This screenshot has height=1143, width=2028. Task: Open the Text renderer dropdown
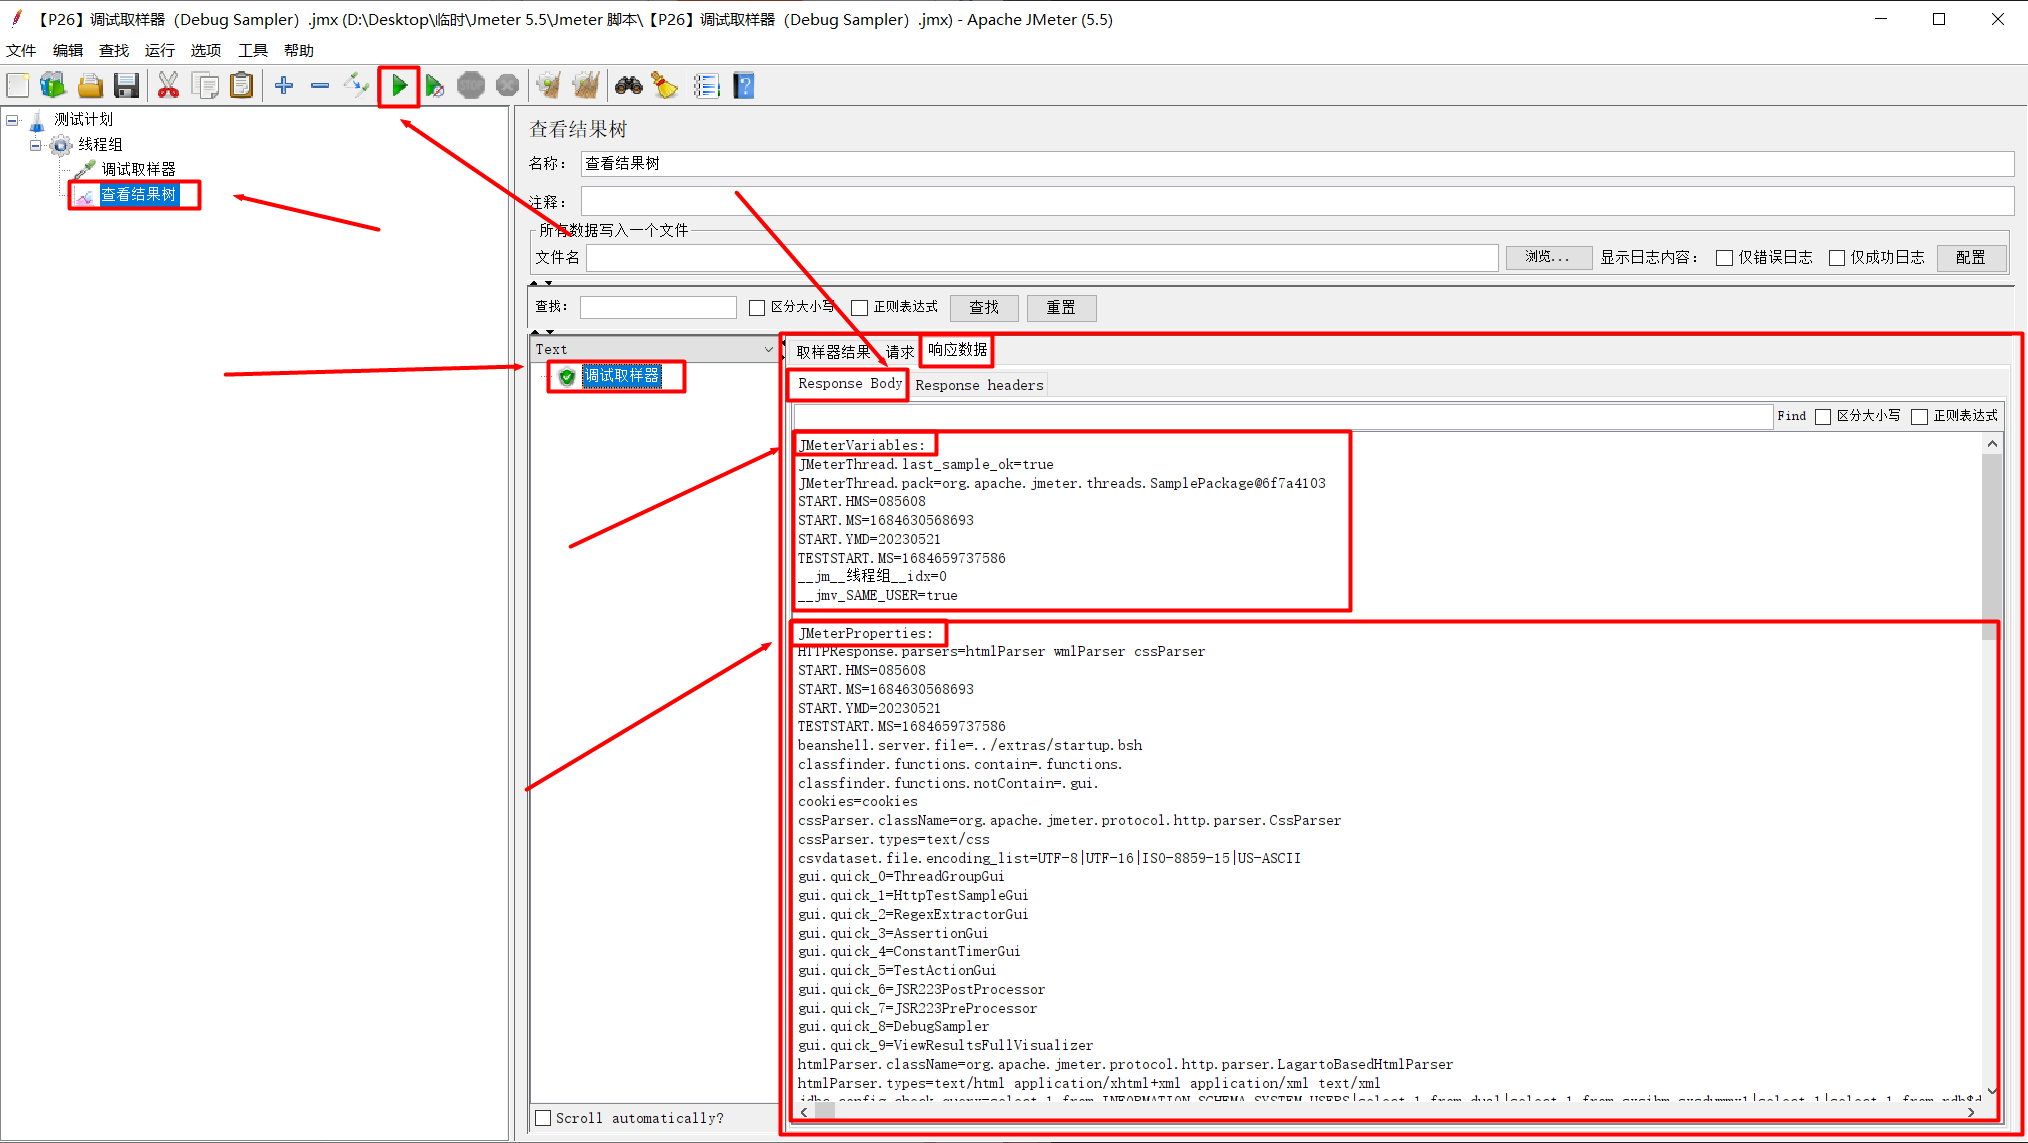tap(768, 350)
